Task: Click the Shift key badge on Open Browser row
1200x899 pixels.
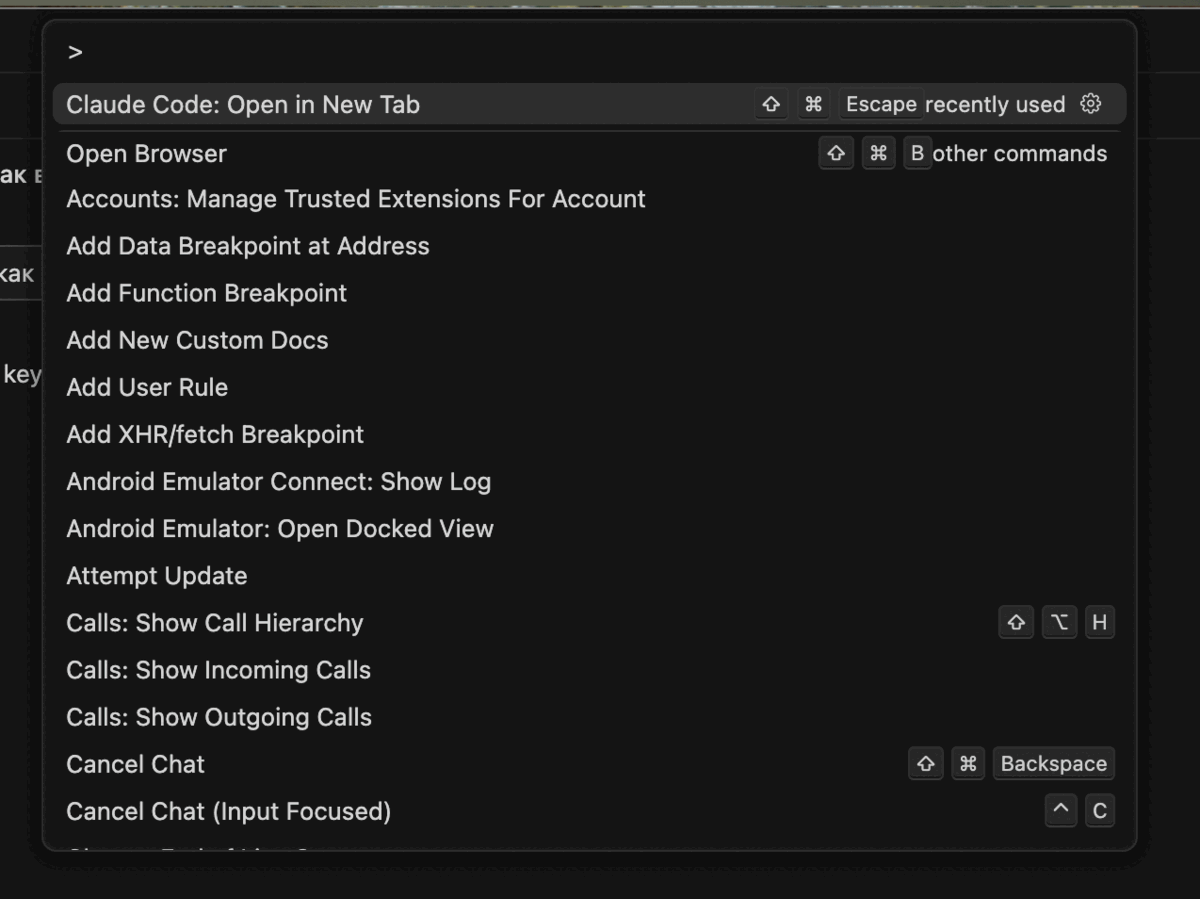Action: 836,153
